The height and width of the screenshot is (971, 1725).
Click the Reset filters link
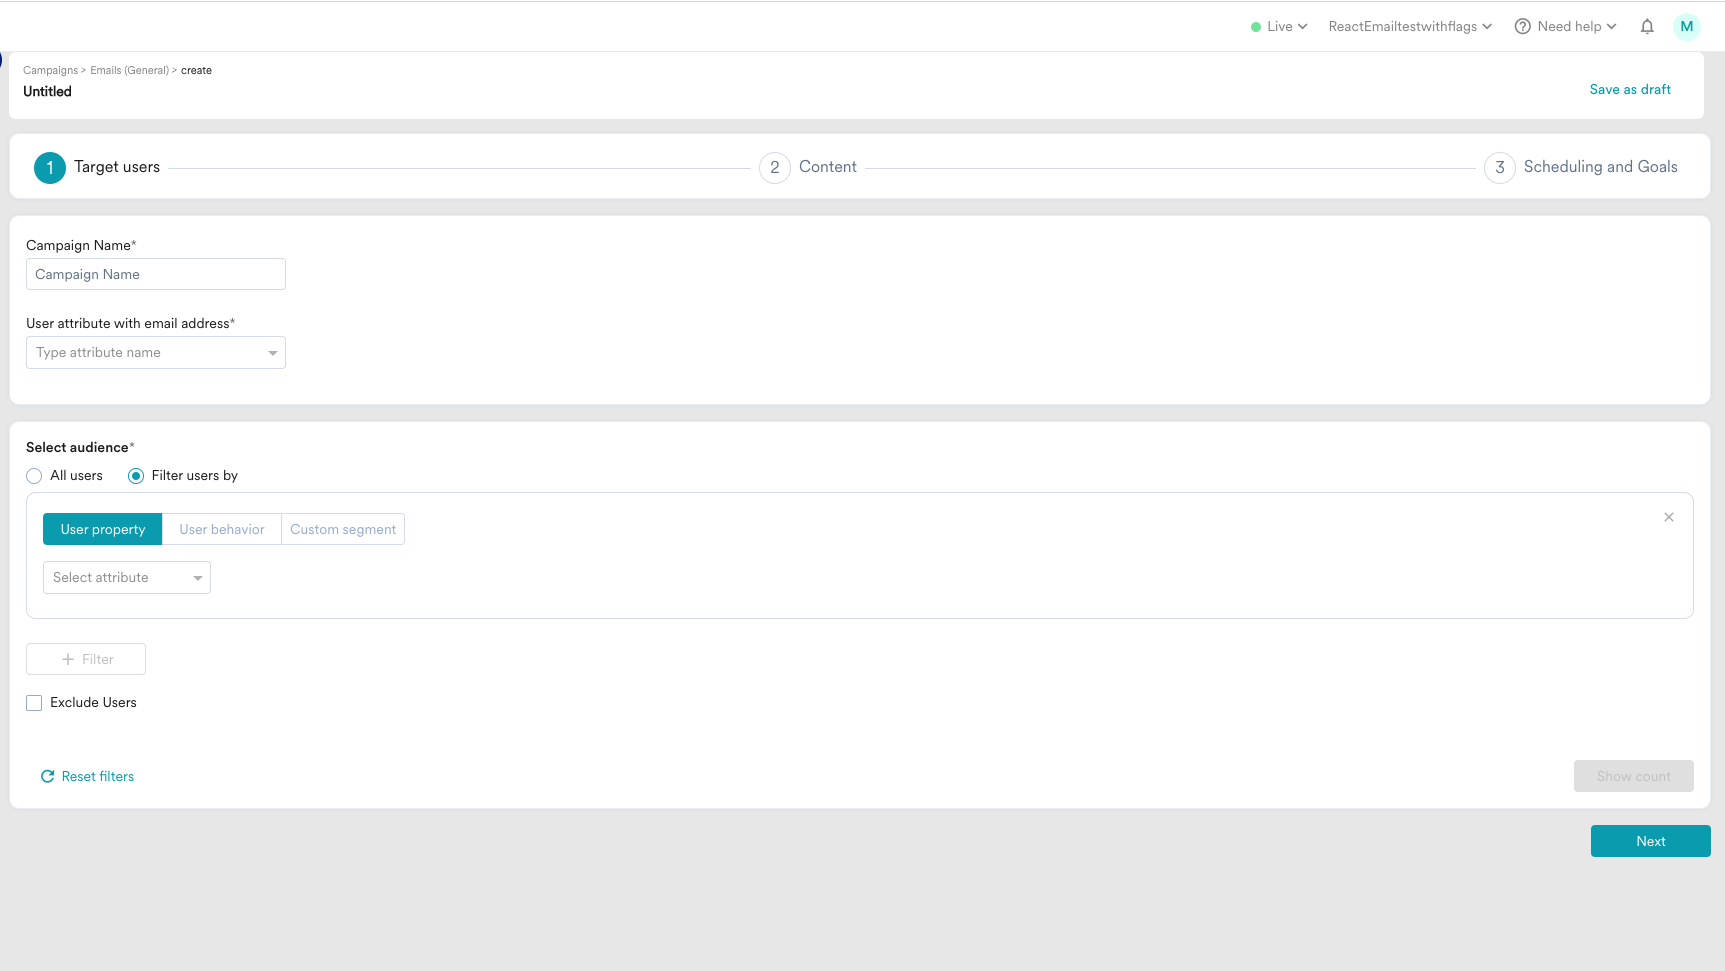[x=87, y=776]
